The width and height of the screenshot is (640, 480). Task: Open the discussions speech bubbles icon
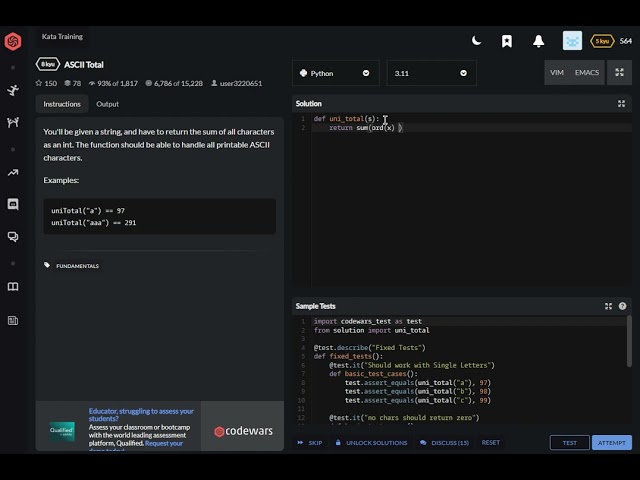tap(13, 237)
